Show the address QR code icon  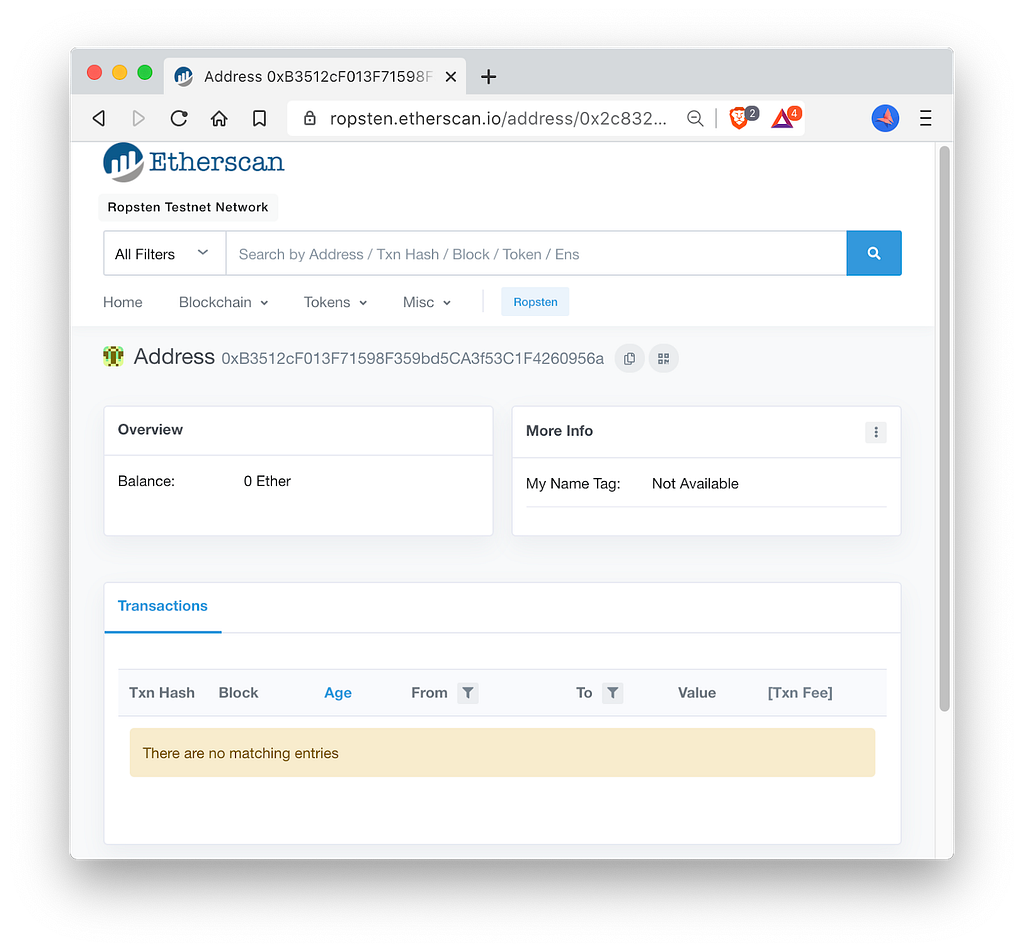click(x=664, y=358)
